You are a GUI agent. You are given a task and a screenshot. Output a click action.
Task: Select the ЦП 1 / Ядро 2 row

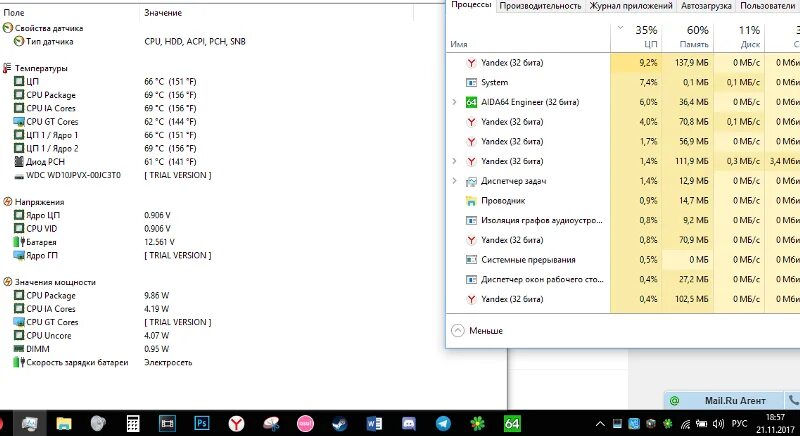105,148
